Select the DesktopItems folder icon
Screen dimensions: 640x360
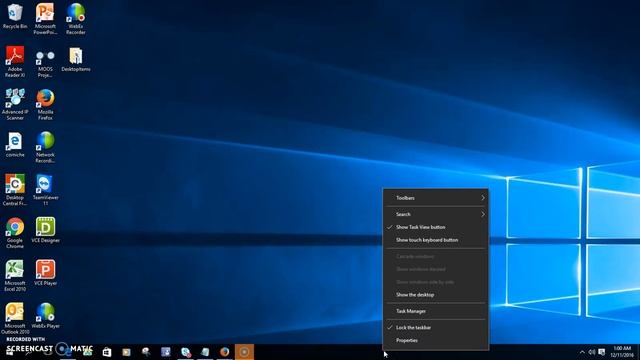point(76,60)
